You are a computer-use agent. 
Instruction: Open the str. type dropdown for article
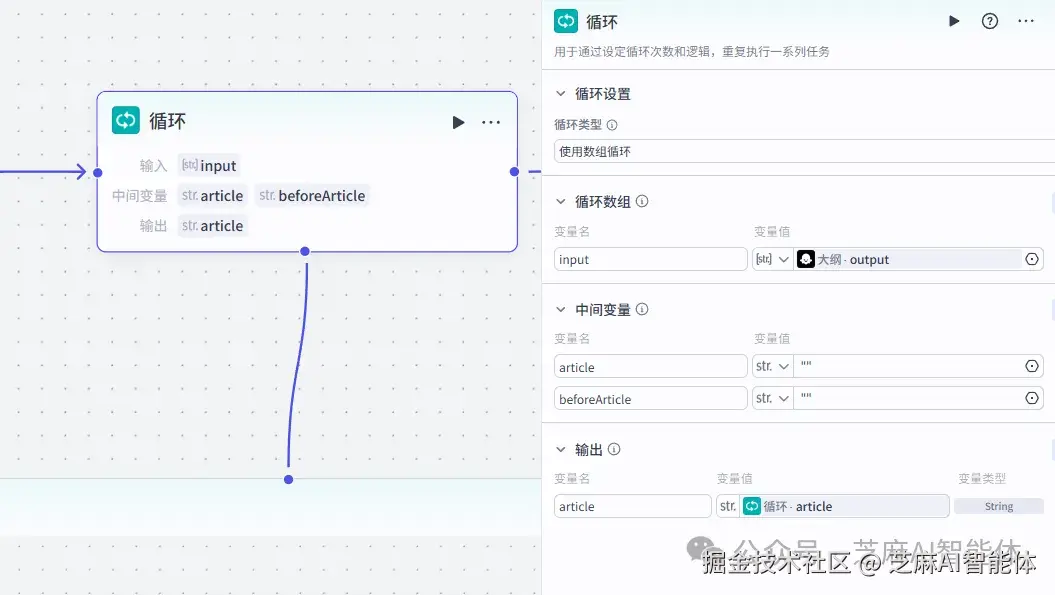point(772,366)
